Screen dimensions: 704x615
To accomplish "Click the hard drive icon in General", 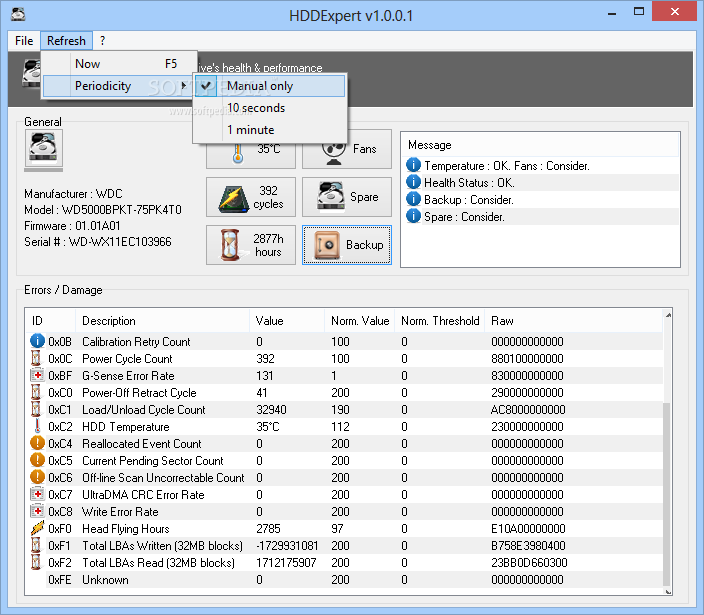I will 44,150.
